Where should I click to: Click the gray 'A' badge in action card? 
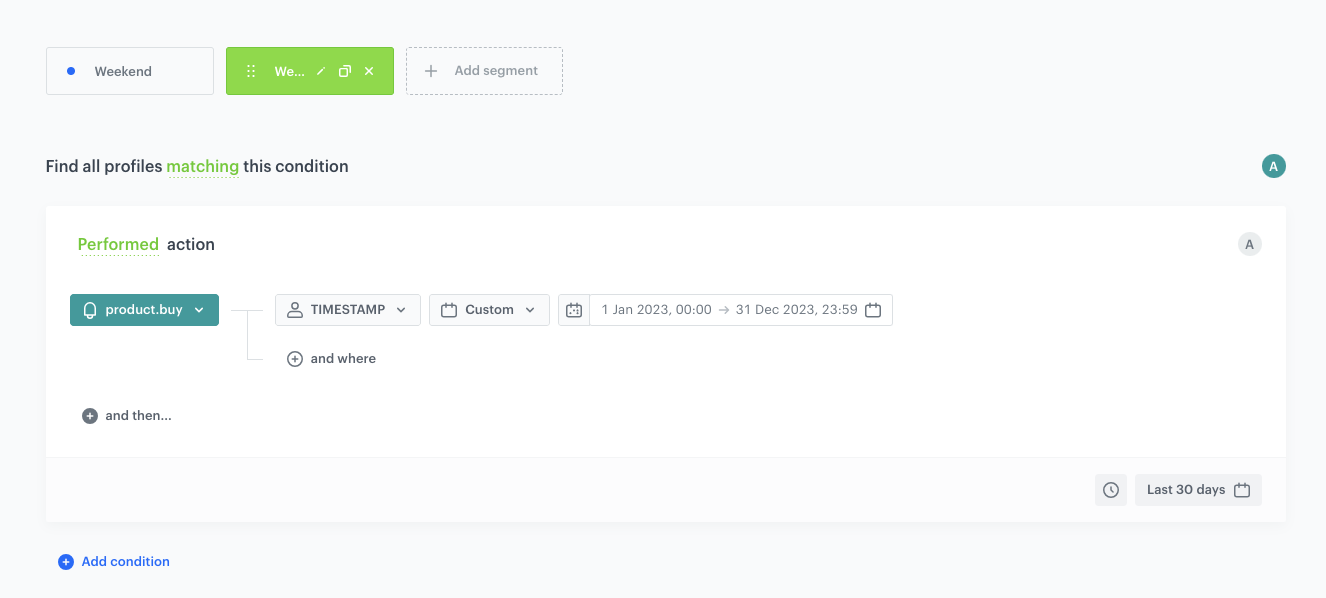click(x=1249, y=244)
